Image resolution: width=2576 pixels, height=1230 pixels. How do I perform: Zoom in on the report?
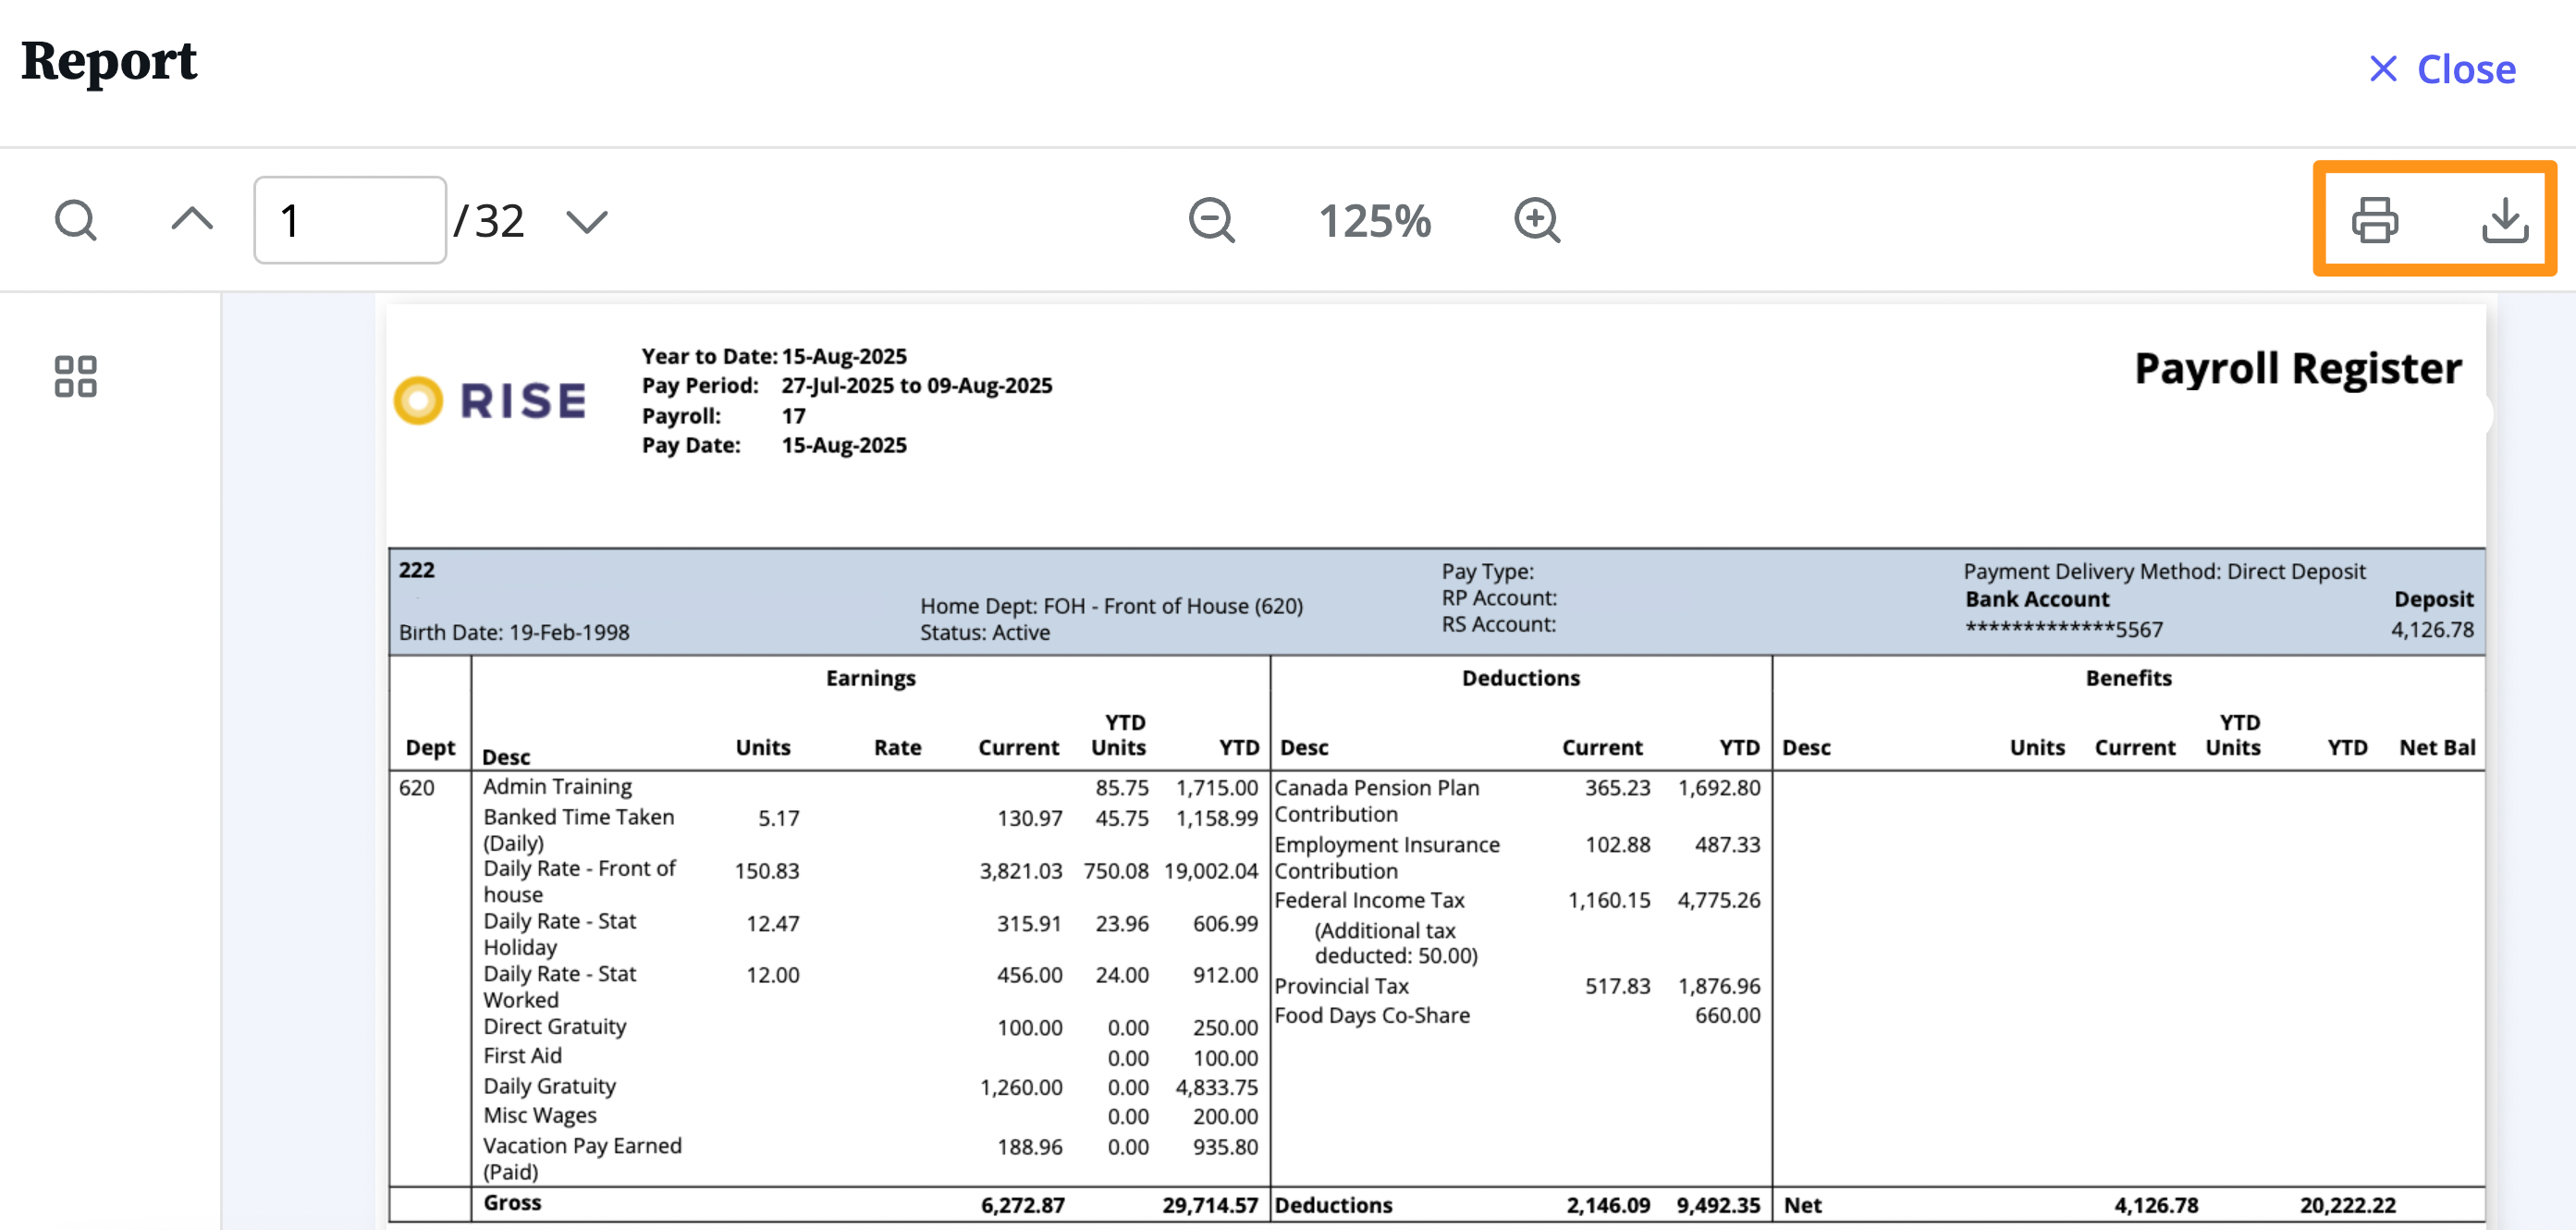(x=1537, y=220)
